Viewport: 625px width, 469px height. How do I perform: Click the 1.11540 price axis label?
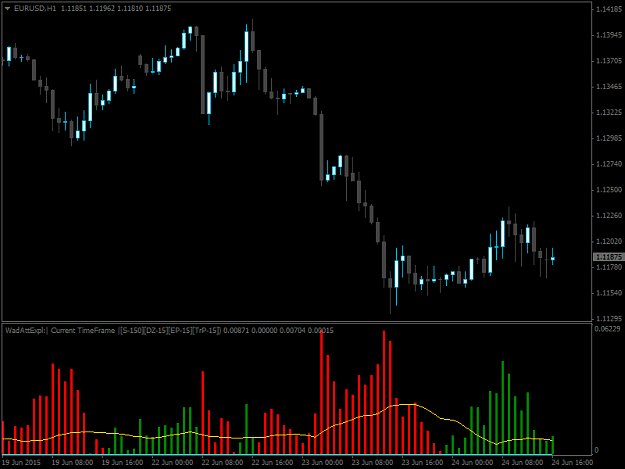tap(609, 293)
